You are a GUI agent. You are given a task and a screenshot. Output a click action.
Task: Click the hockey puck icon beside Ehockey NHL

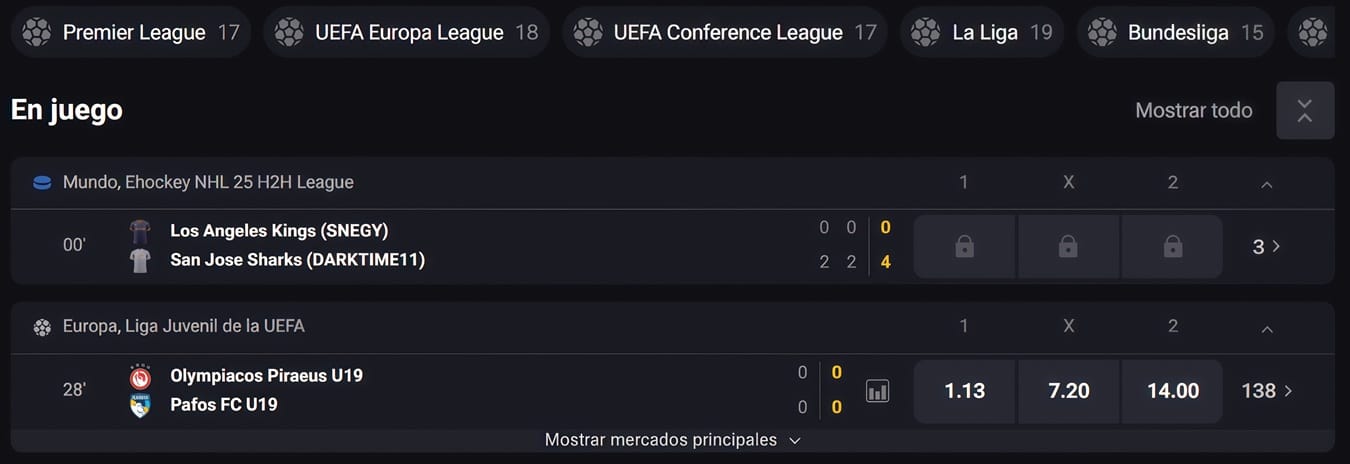42,183
